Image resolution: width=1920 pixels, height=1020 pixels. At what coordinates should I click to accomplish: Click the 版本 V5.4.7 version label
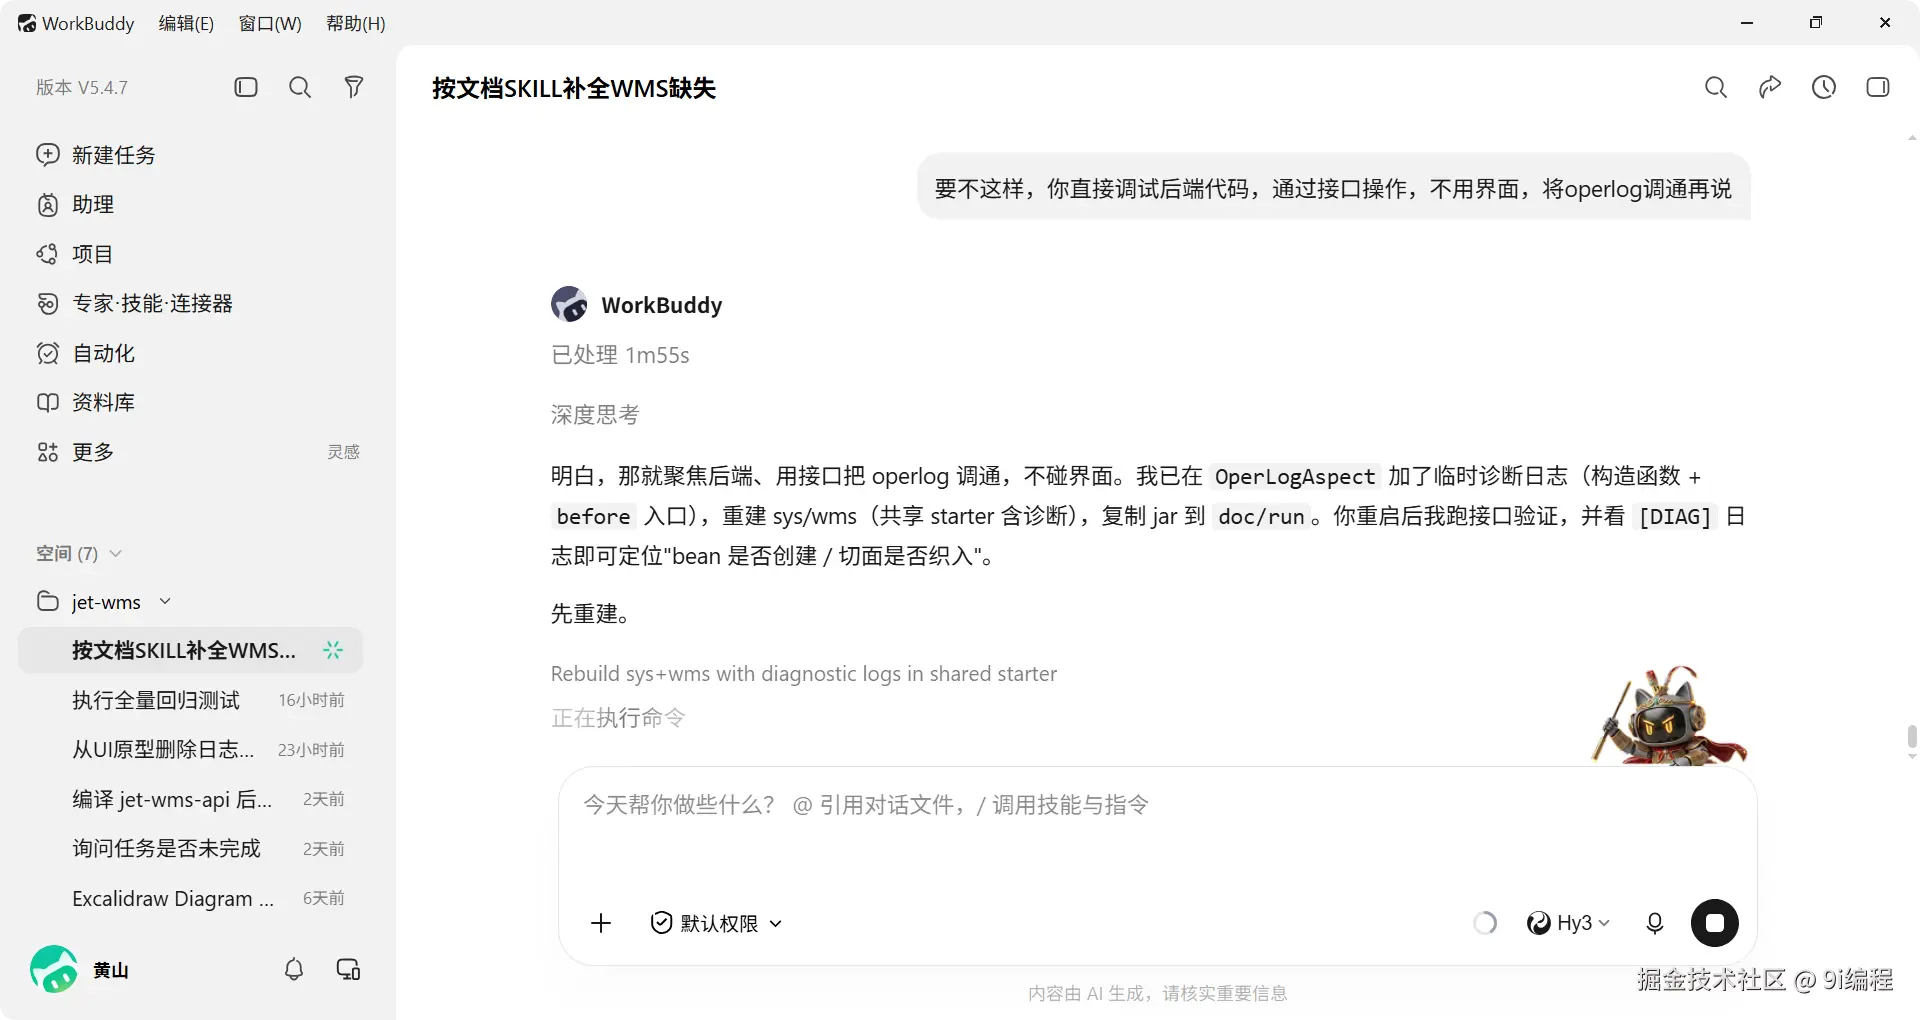click(x=82, y=87)
